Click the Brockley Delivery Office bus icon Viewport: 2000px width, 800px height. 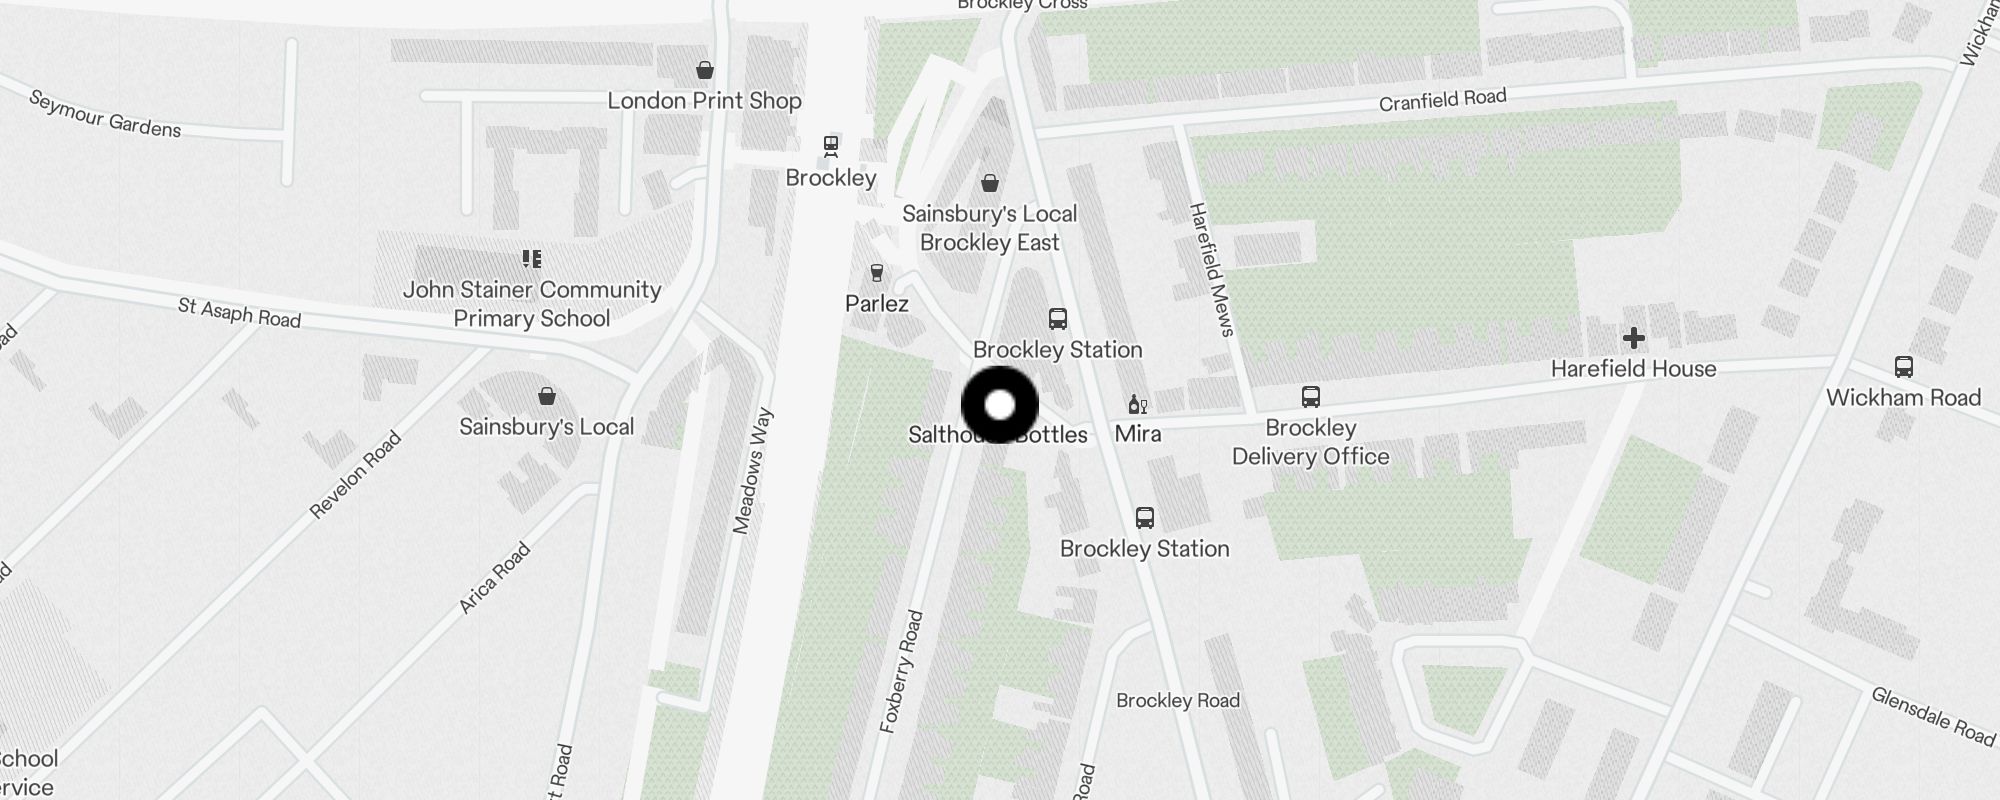point(1311,397)
